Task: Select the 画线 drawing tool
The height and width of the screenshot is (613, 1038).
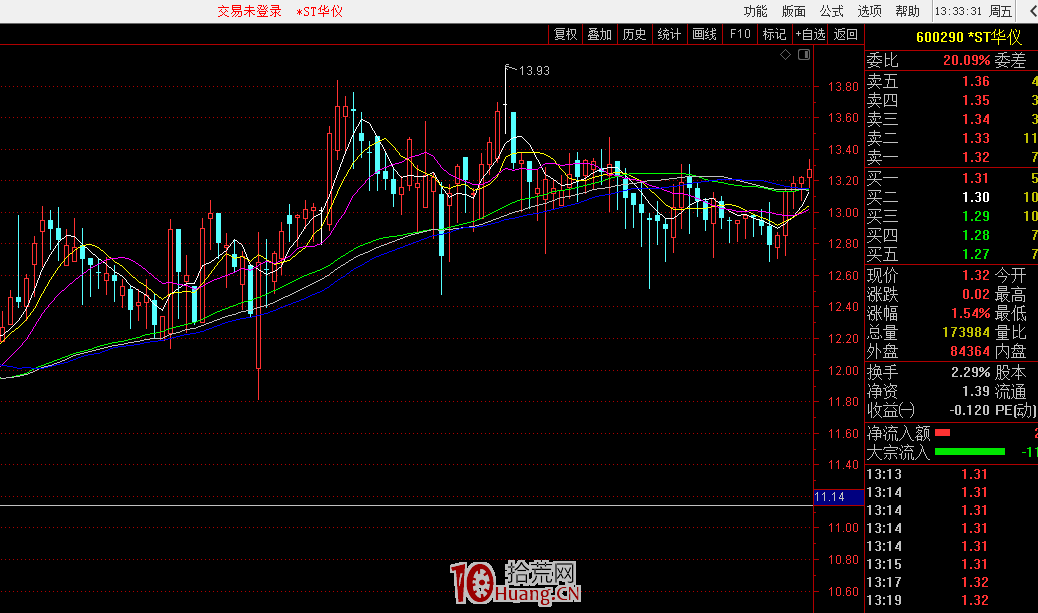Action: click(704, 34)
